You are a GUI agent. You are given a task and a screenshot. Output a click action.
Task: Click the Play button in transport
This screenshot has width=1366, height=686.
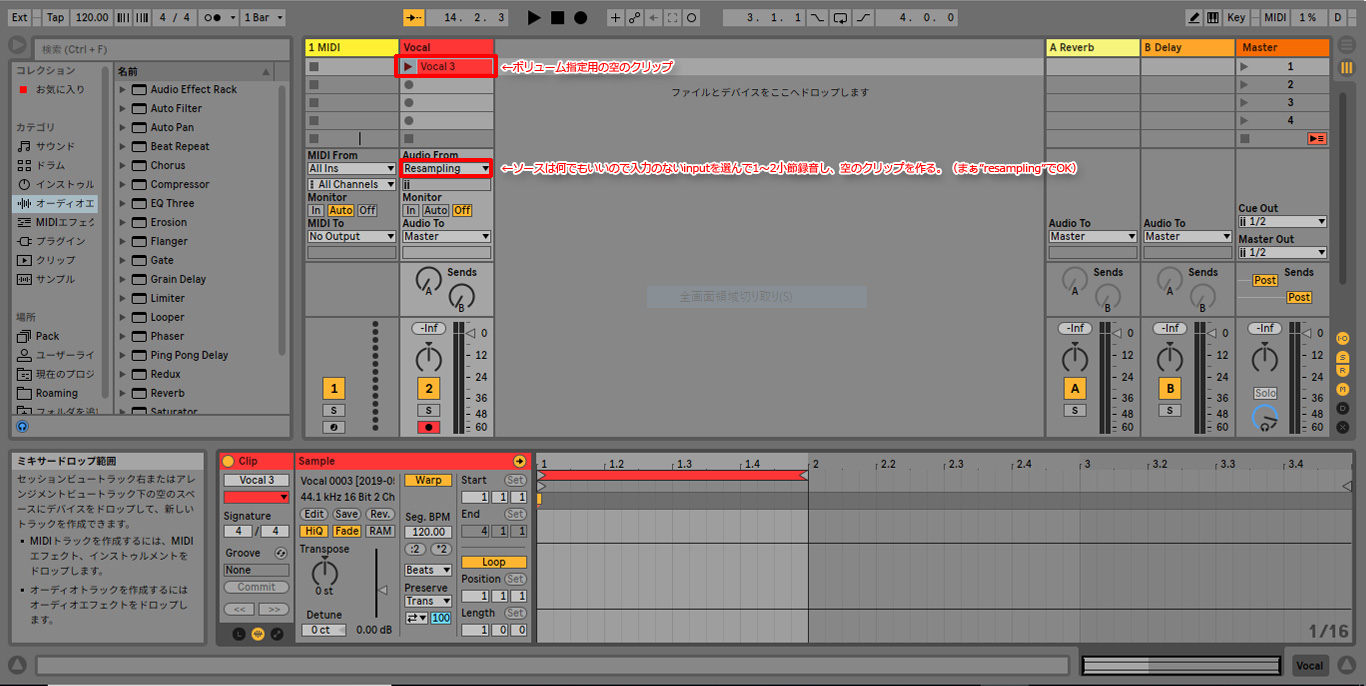(534, 18)
